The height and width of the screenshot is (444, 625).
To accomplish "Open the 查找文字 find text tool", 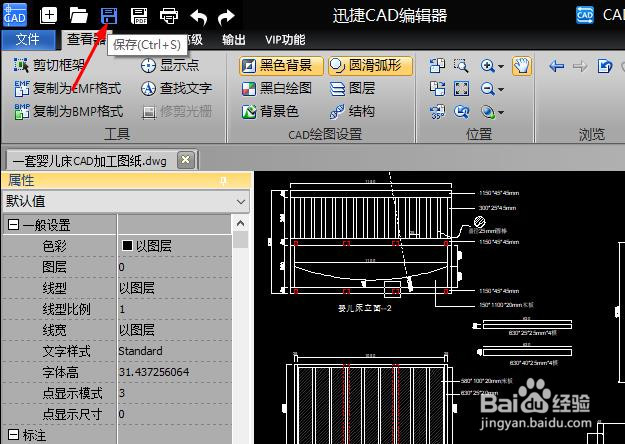I will coord(176,88).
